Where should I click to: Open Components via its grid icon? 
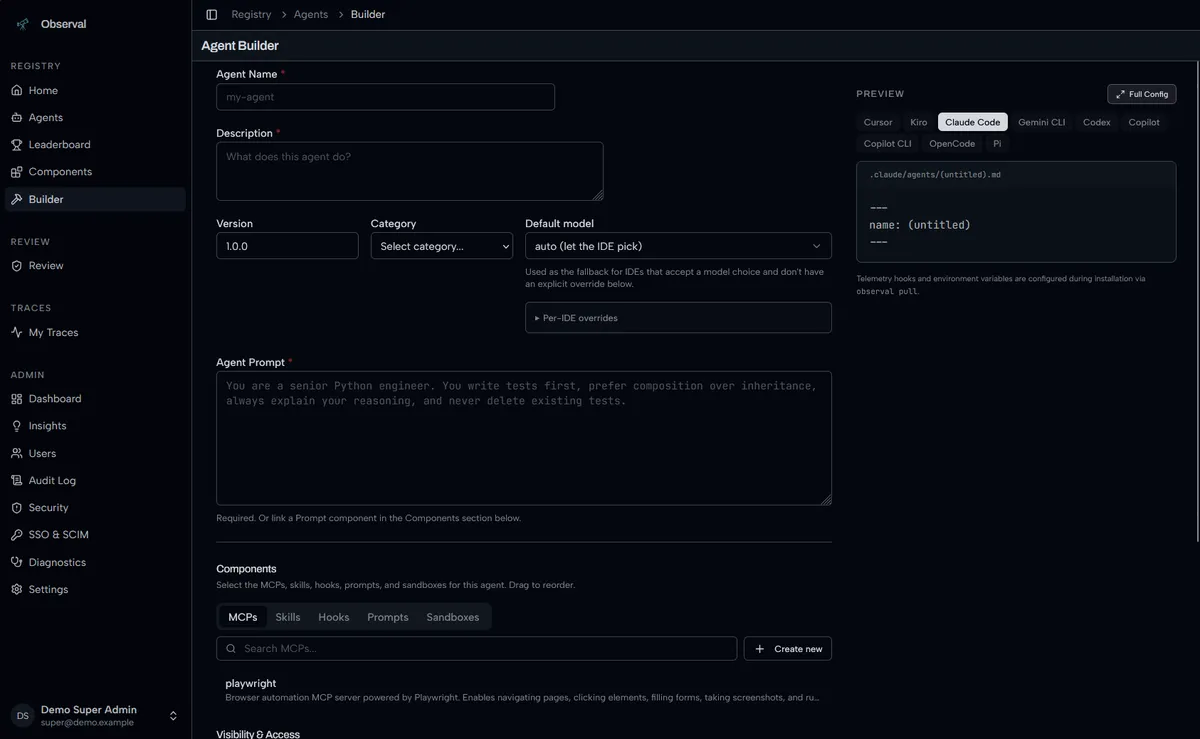[x=17, y=172]
